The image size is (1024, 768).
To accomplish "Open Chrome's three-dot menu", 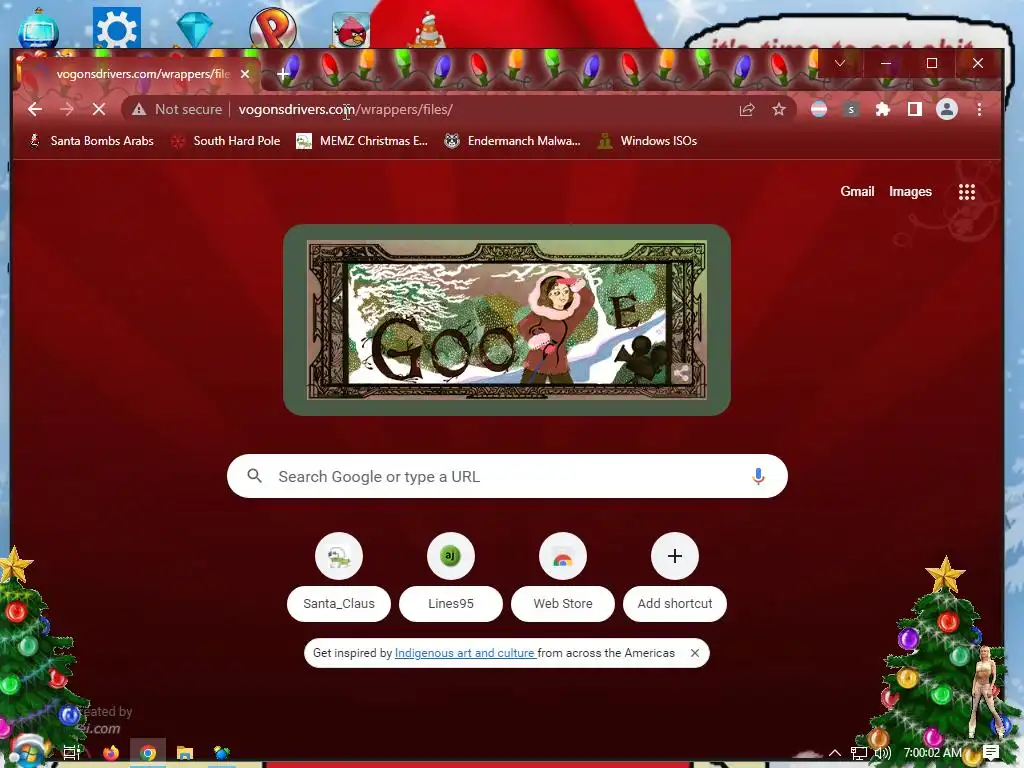I will tap(979, 110).
